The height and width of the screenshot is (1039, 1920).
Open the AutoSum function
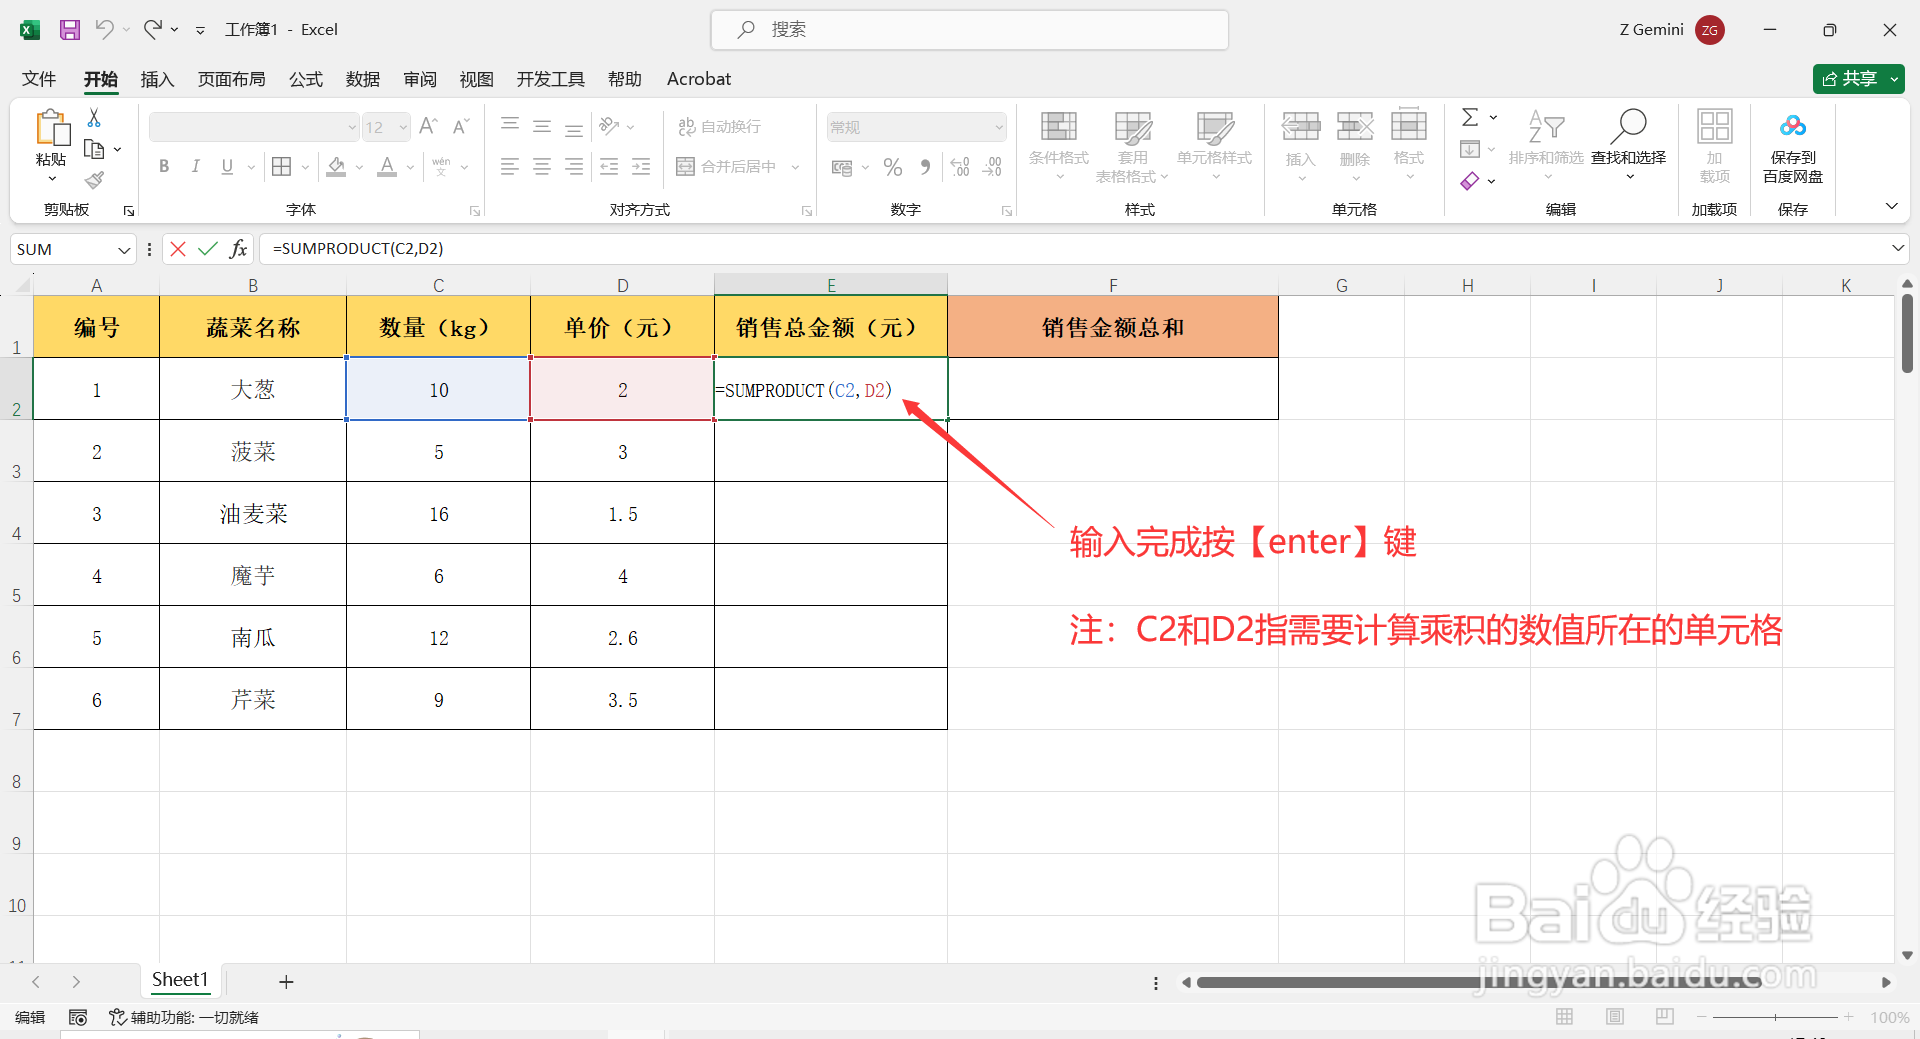(1470, 117)
